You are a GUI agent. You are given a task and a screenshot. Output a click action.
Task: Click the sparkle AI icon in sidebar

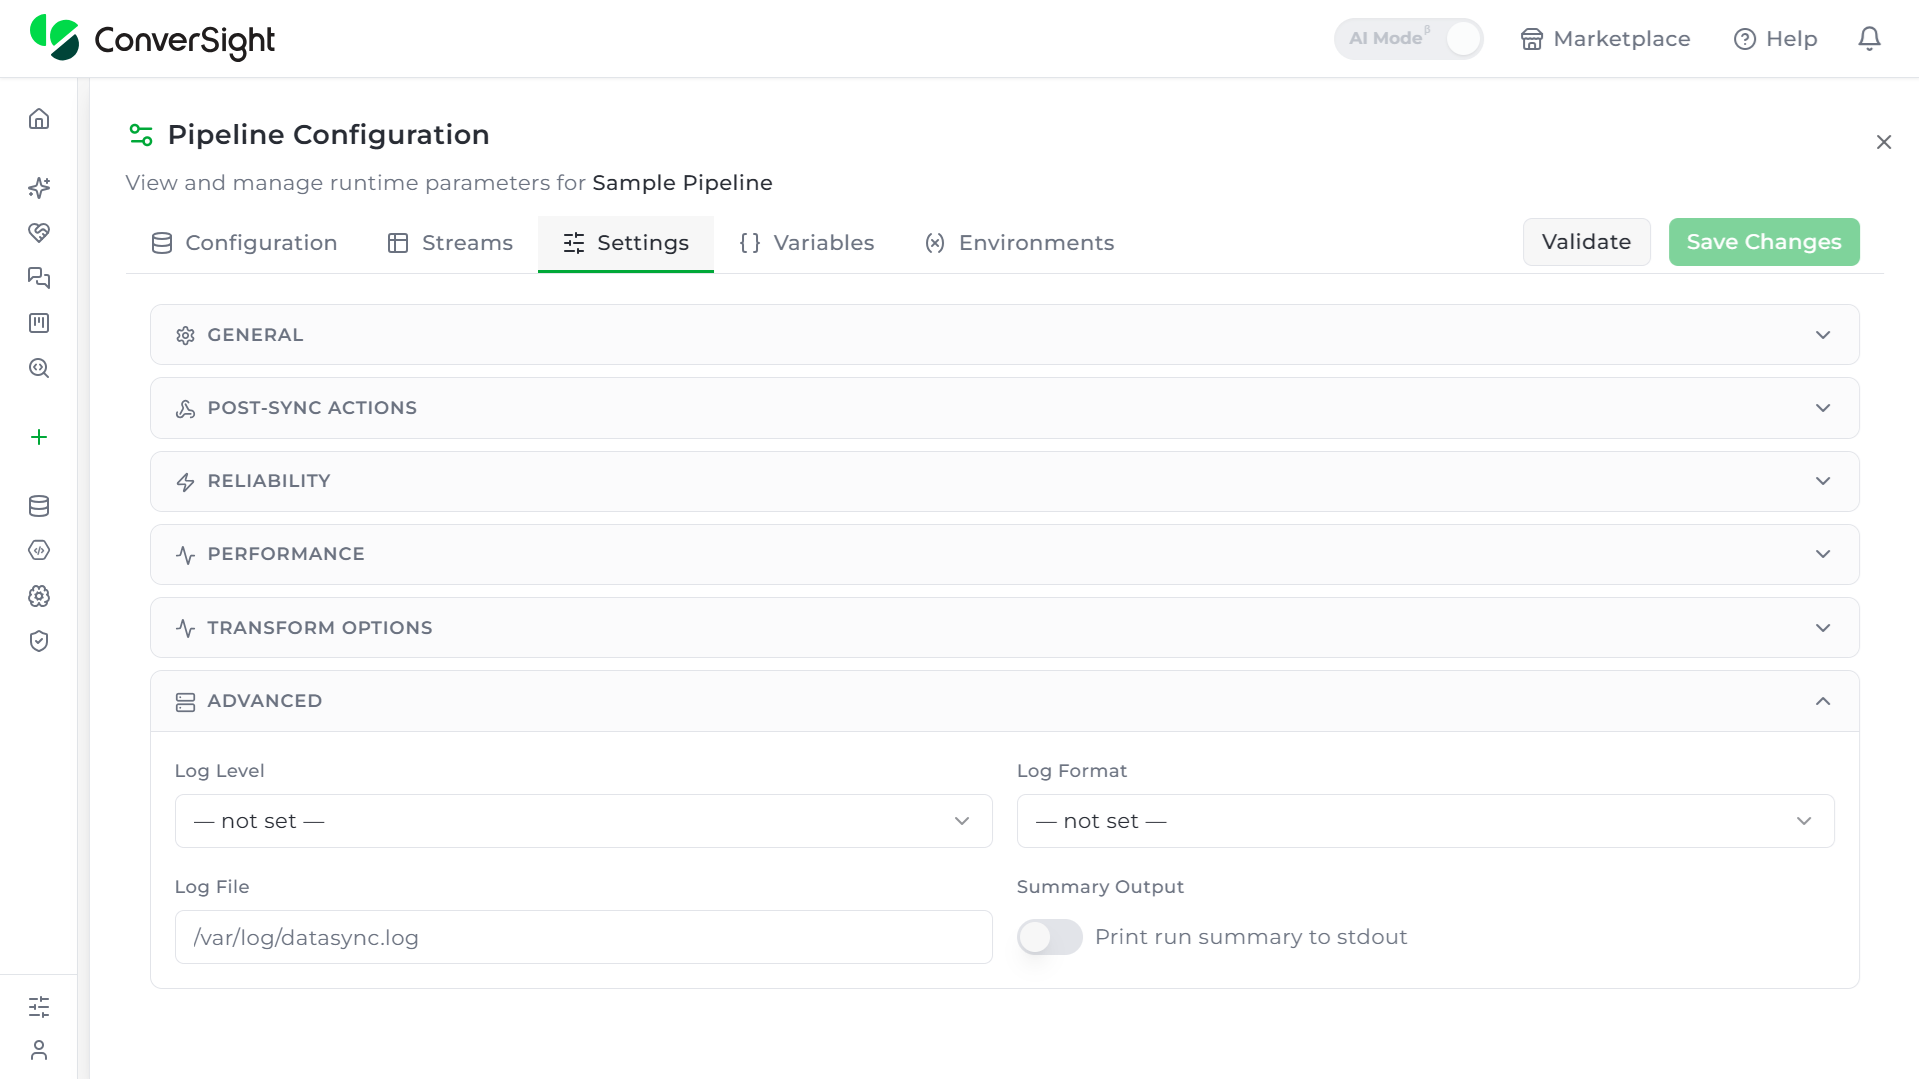coord(39,188)
